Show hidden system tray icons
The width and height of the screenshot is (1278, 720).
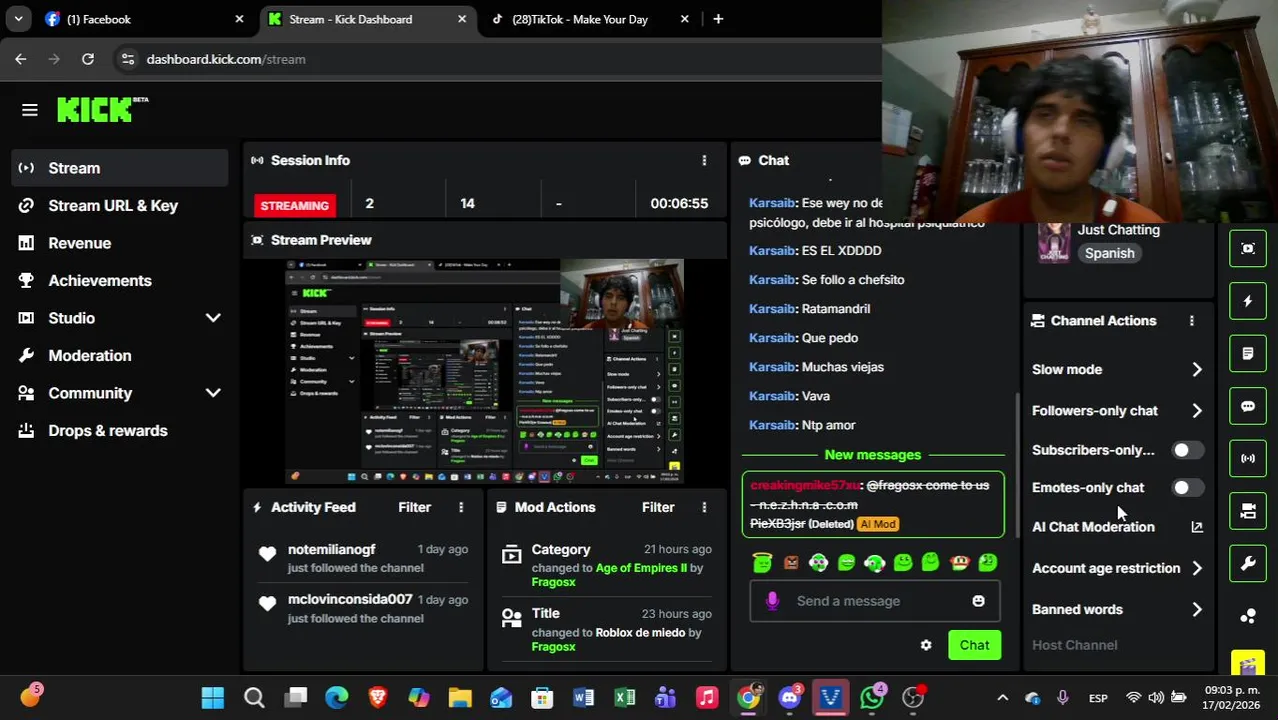click(x=1002, y=698)
